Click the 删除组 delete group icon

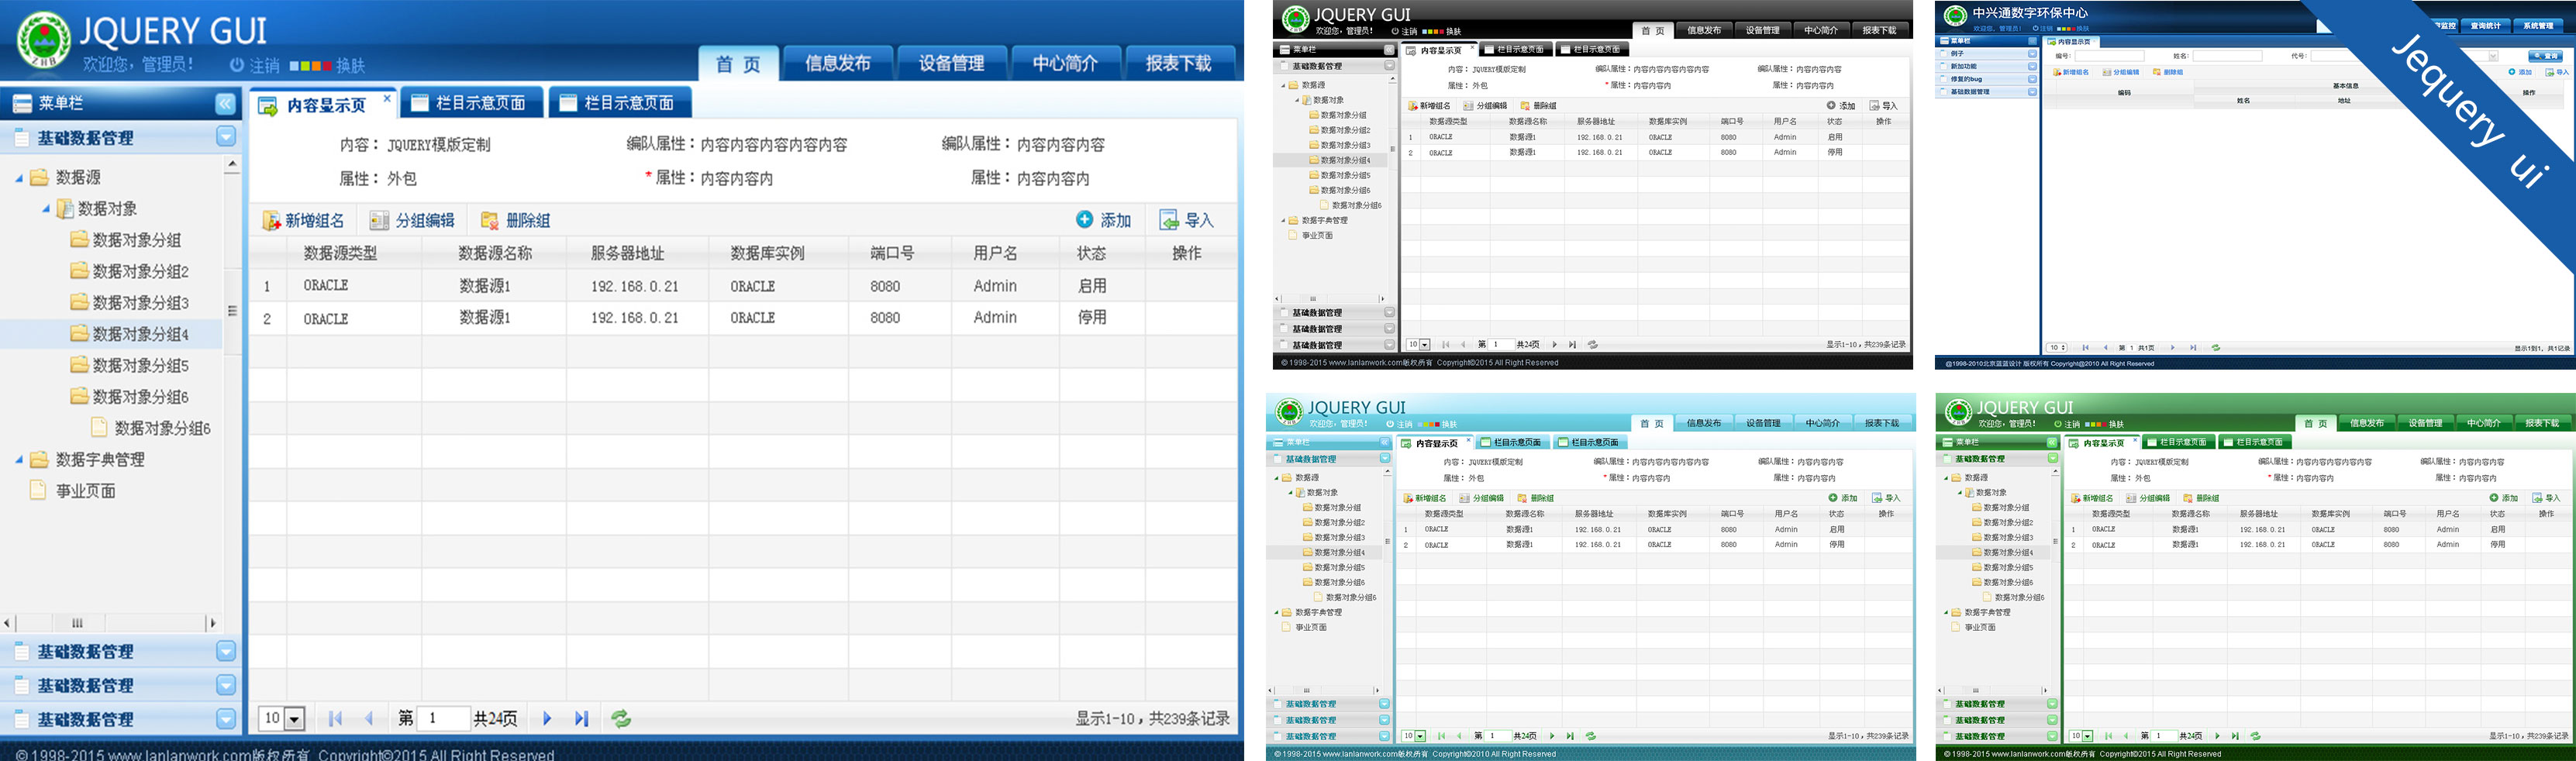click(490, 220)
